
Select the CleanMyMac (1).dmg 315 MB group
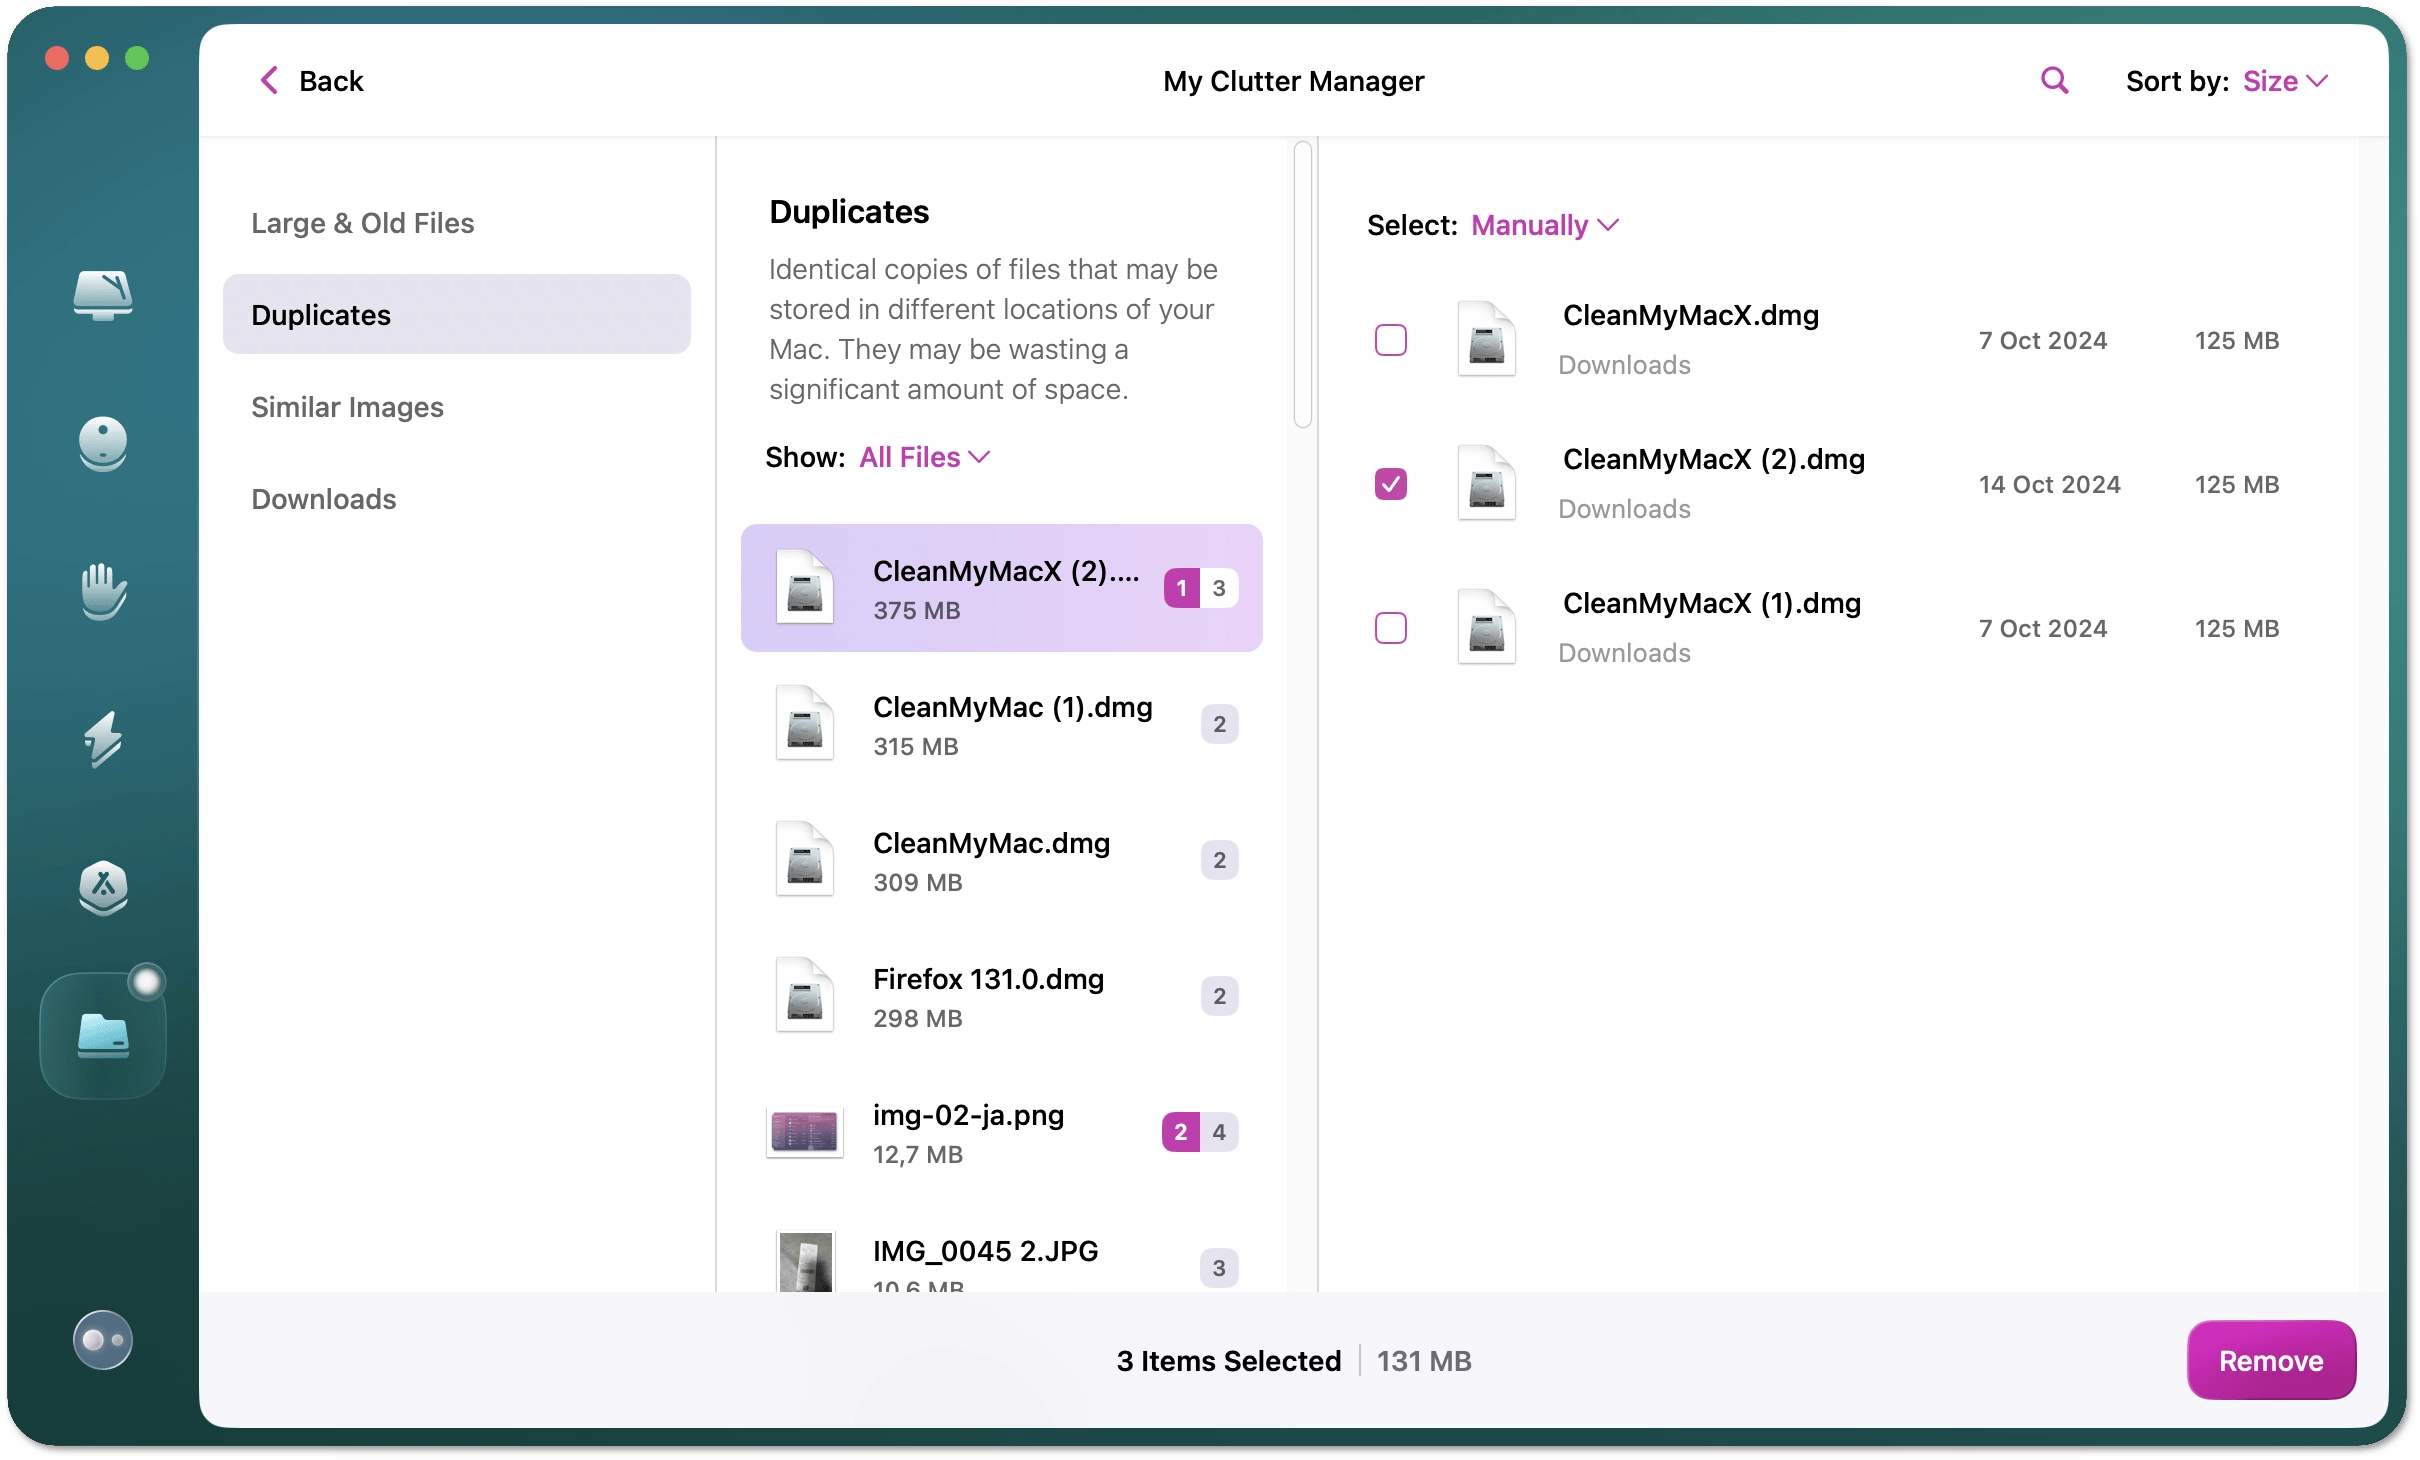coord(1002,724)
